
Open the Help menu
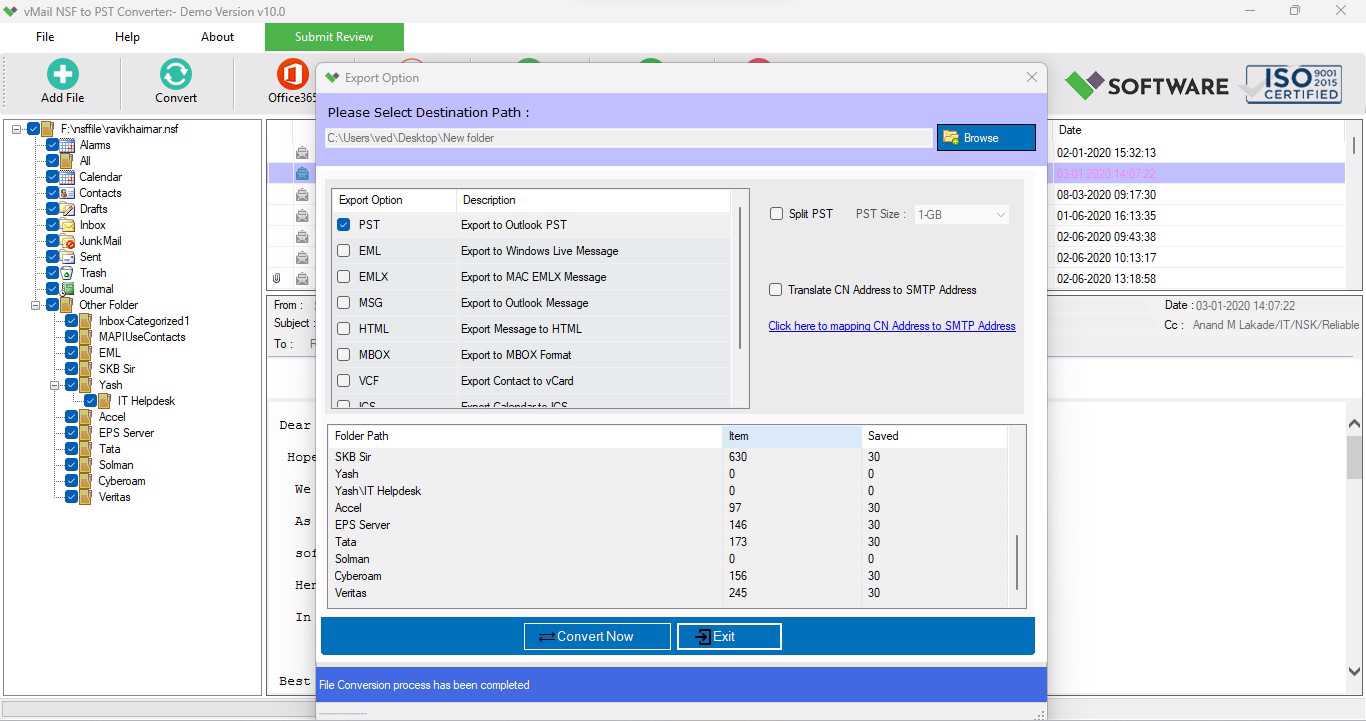(127, 37)
